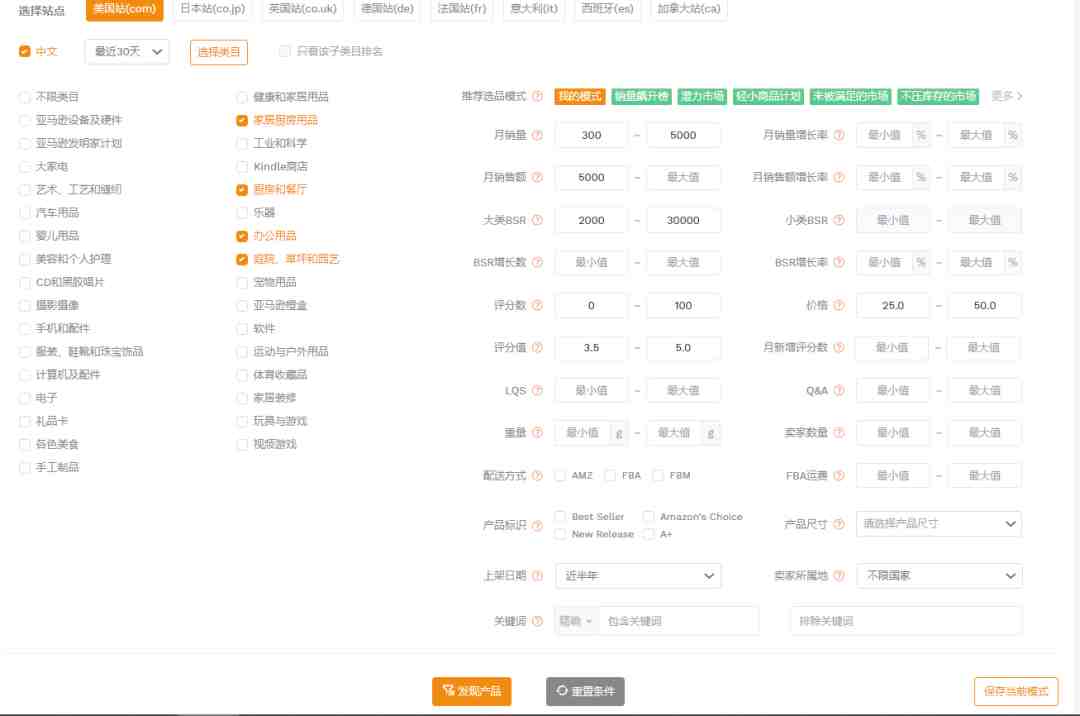The image size is (1080, 716).
Task: Check the 不限类目 option
Action: click(x=25, y=97)
